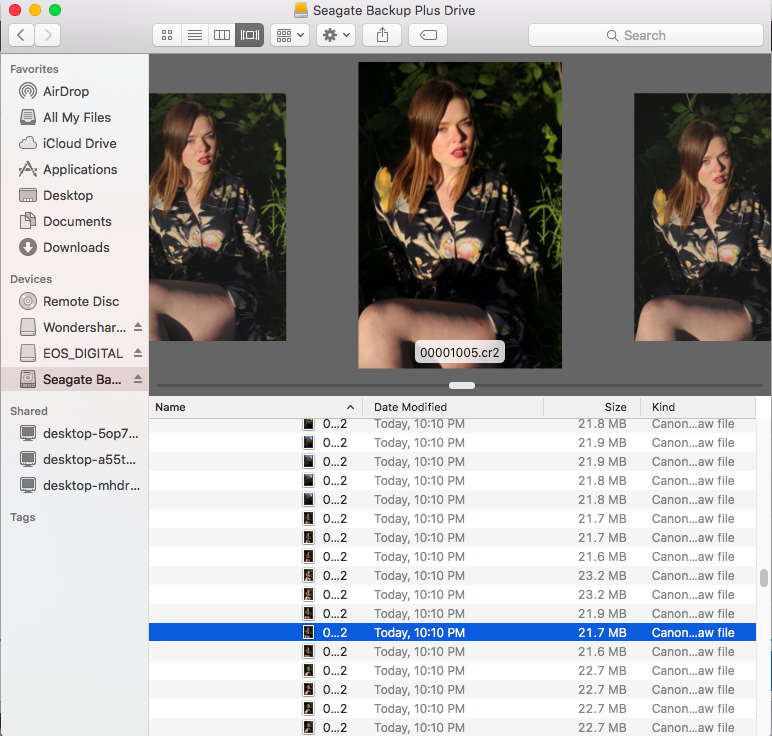Click the 00001005.cr2 filename label

coord(459,352)
